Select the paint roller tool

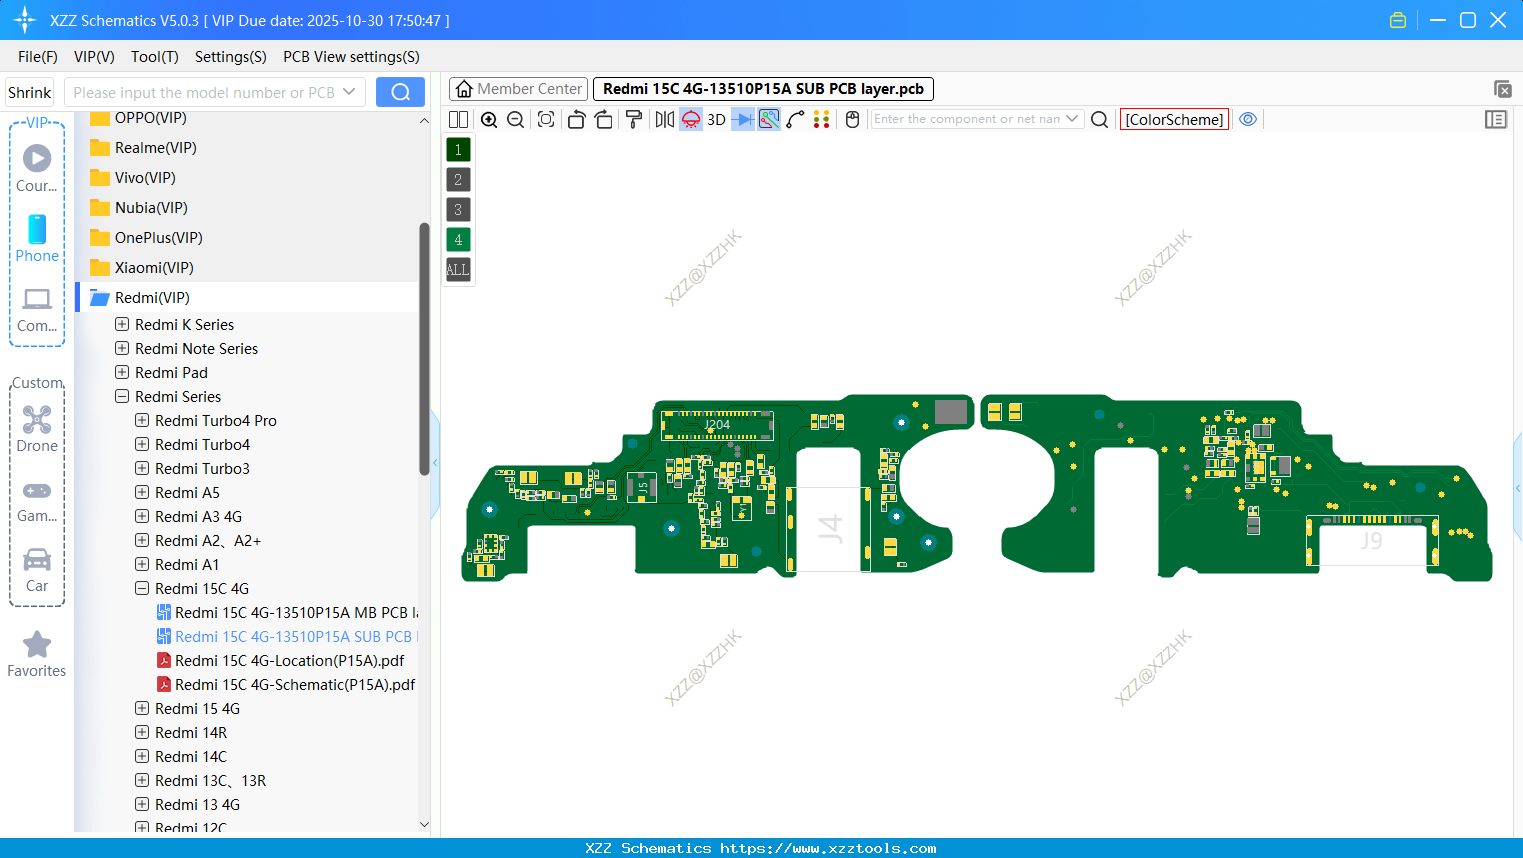click(634, 120)
